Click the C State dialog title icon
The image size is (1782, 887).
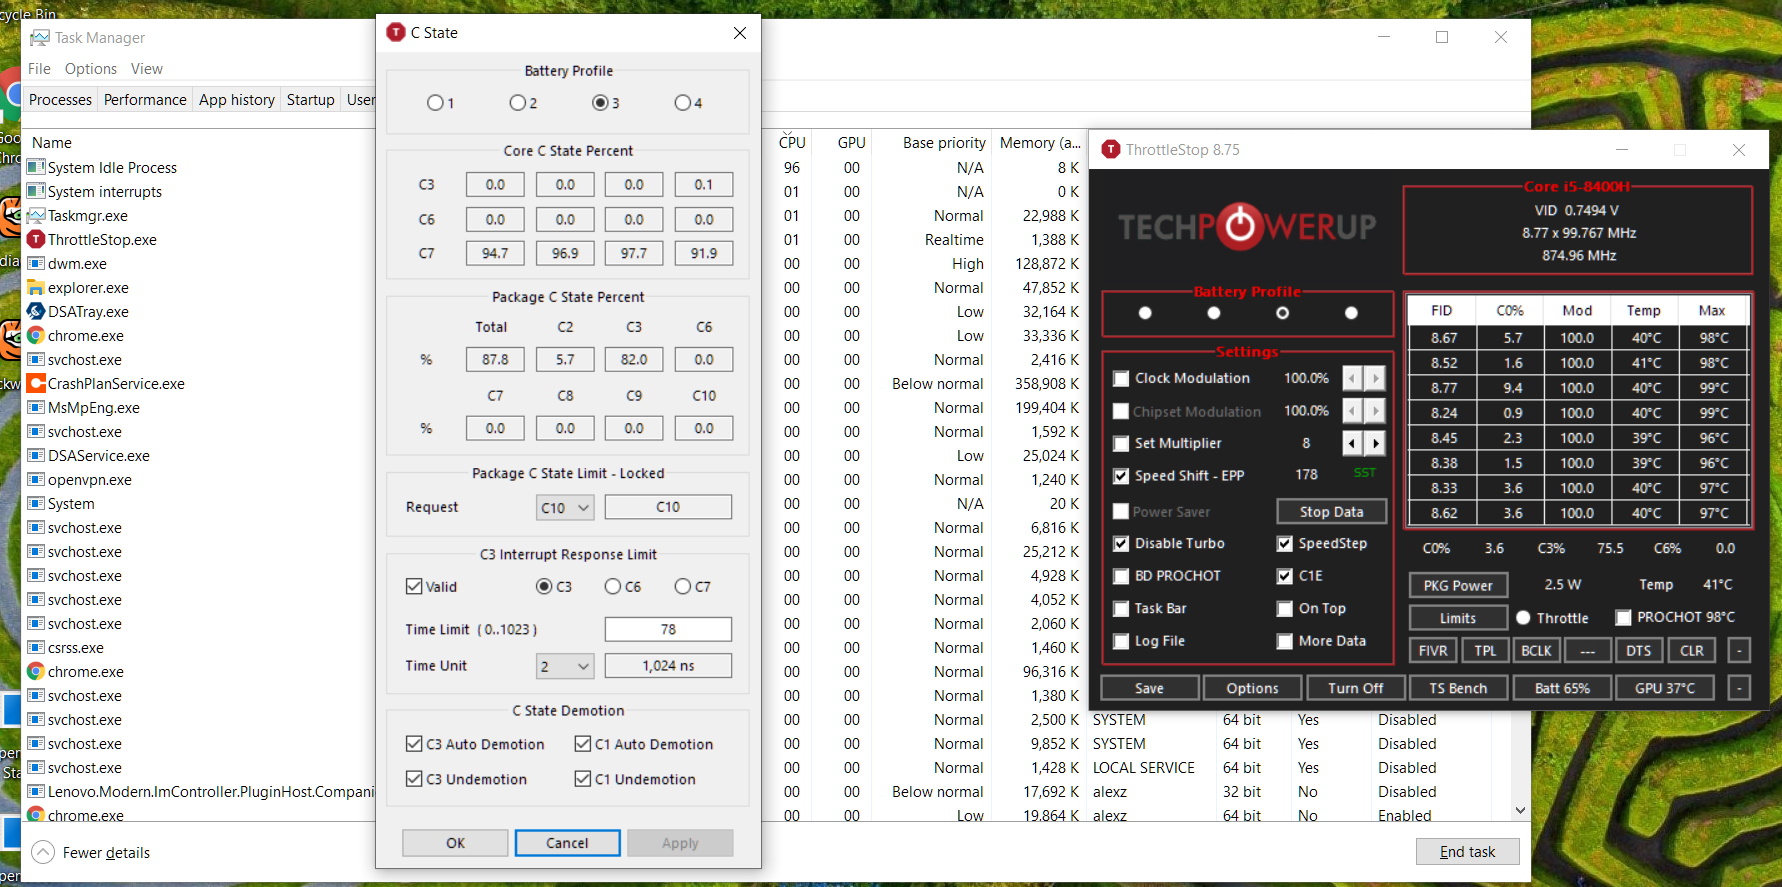[x=396, y=32]
